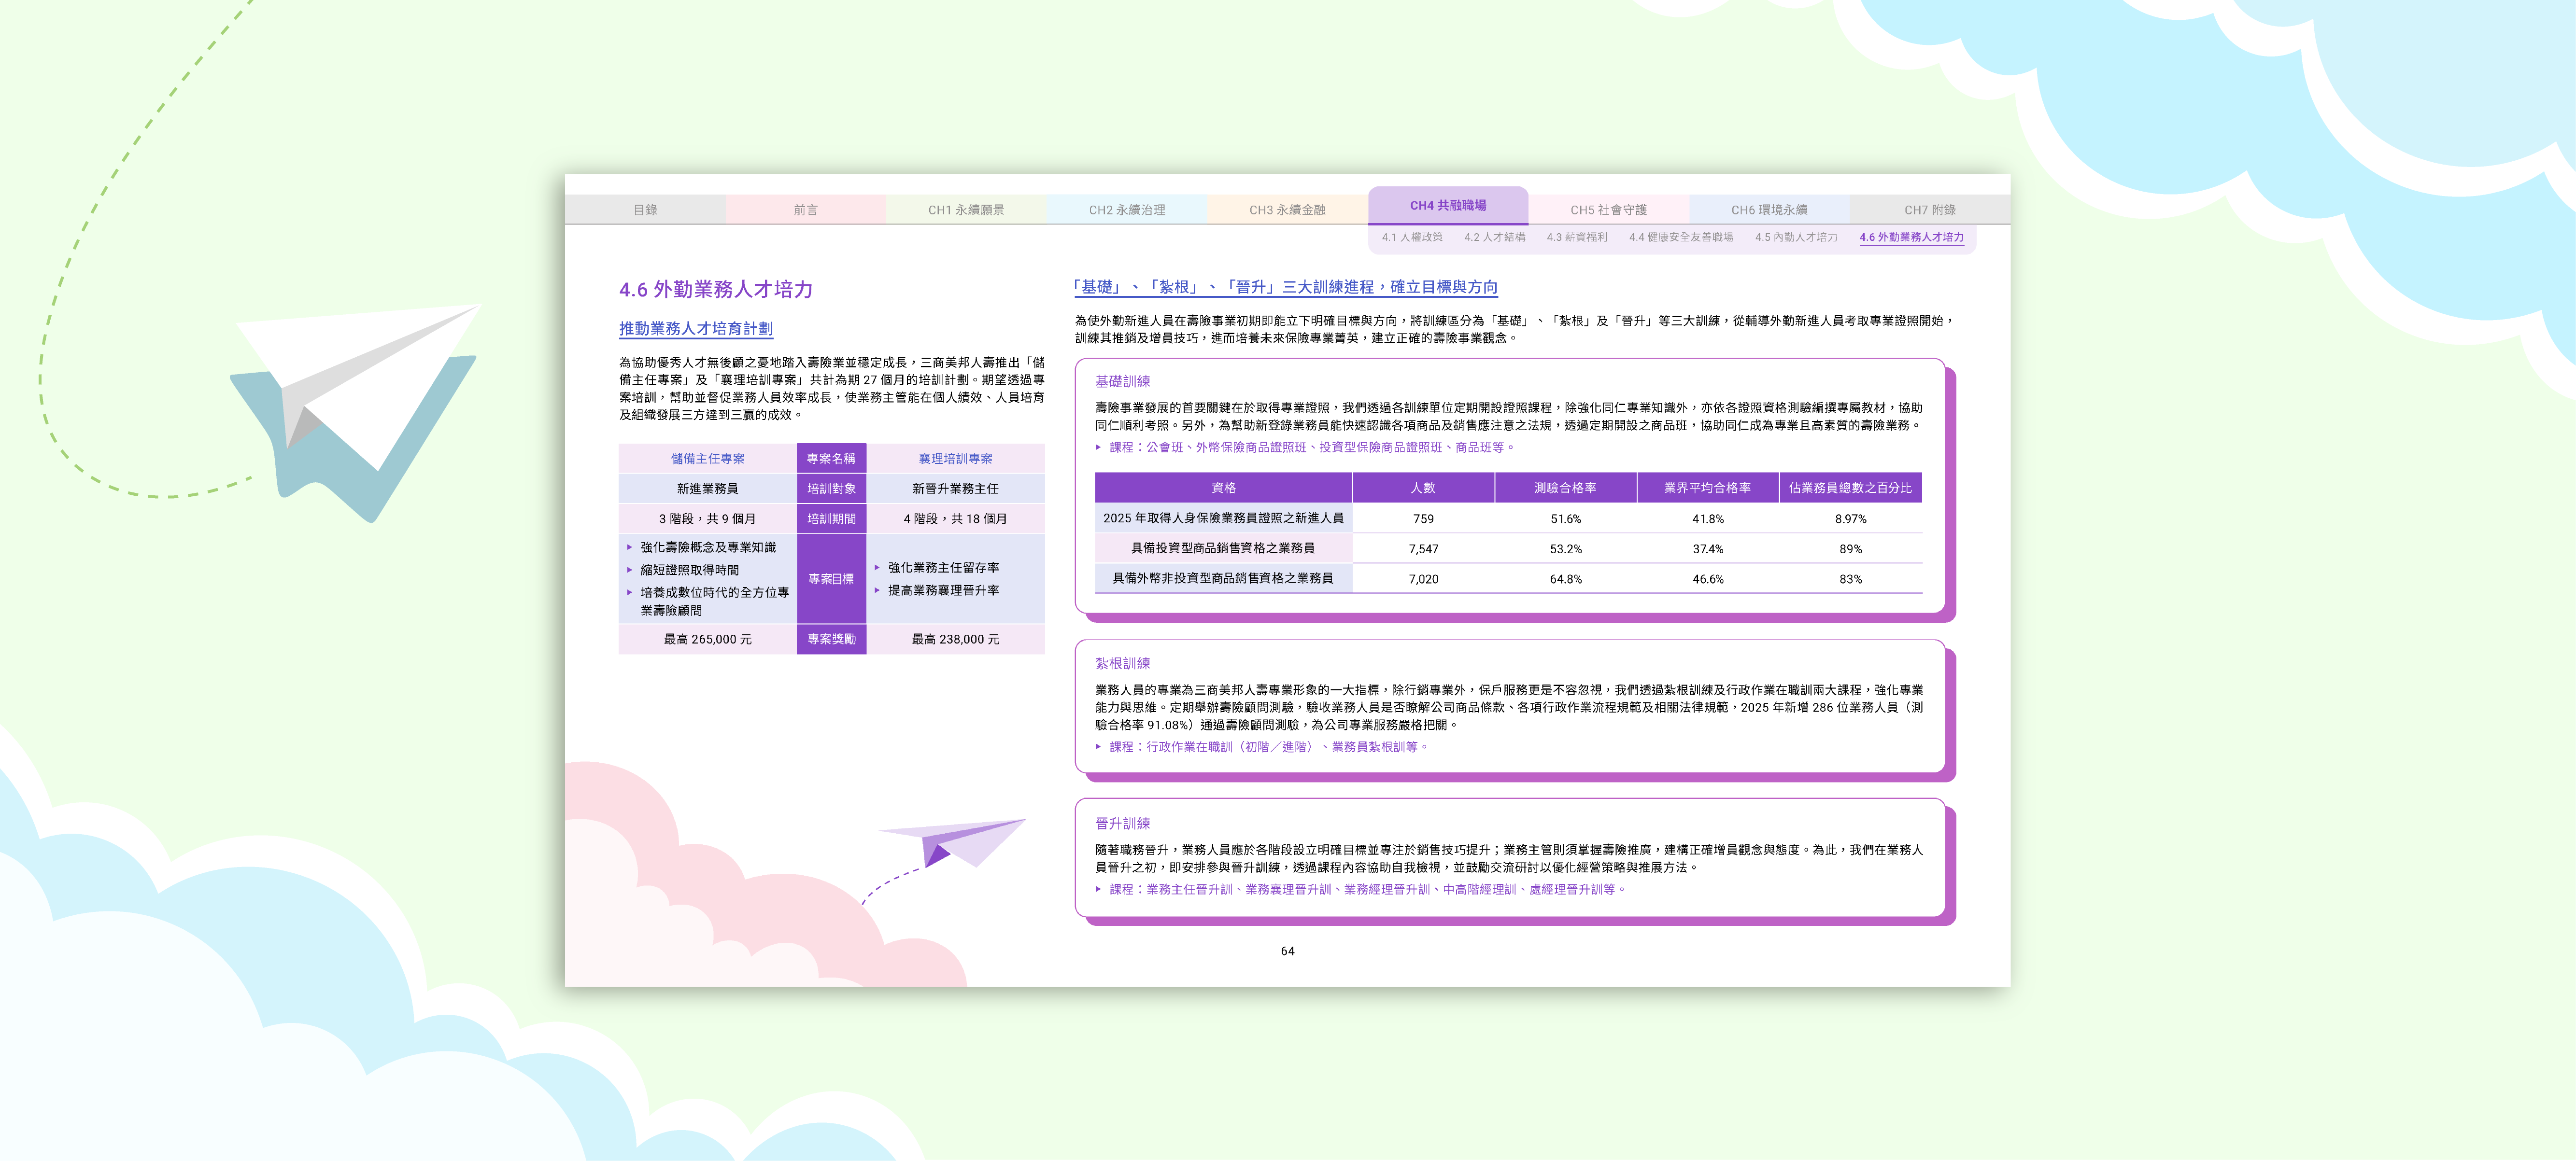Click the 7,020 人數 cell

click(1423, 579)
